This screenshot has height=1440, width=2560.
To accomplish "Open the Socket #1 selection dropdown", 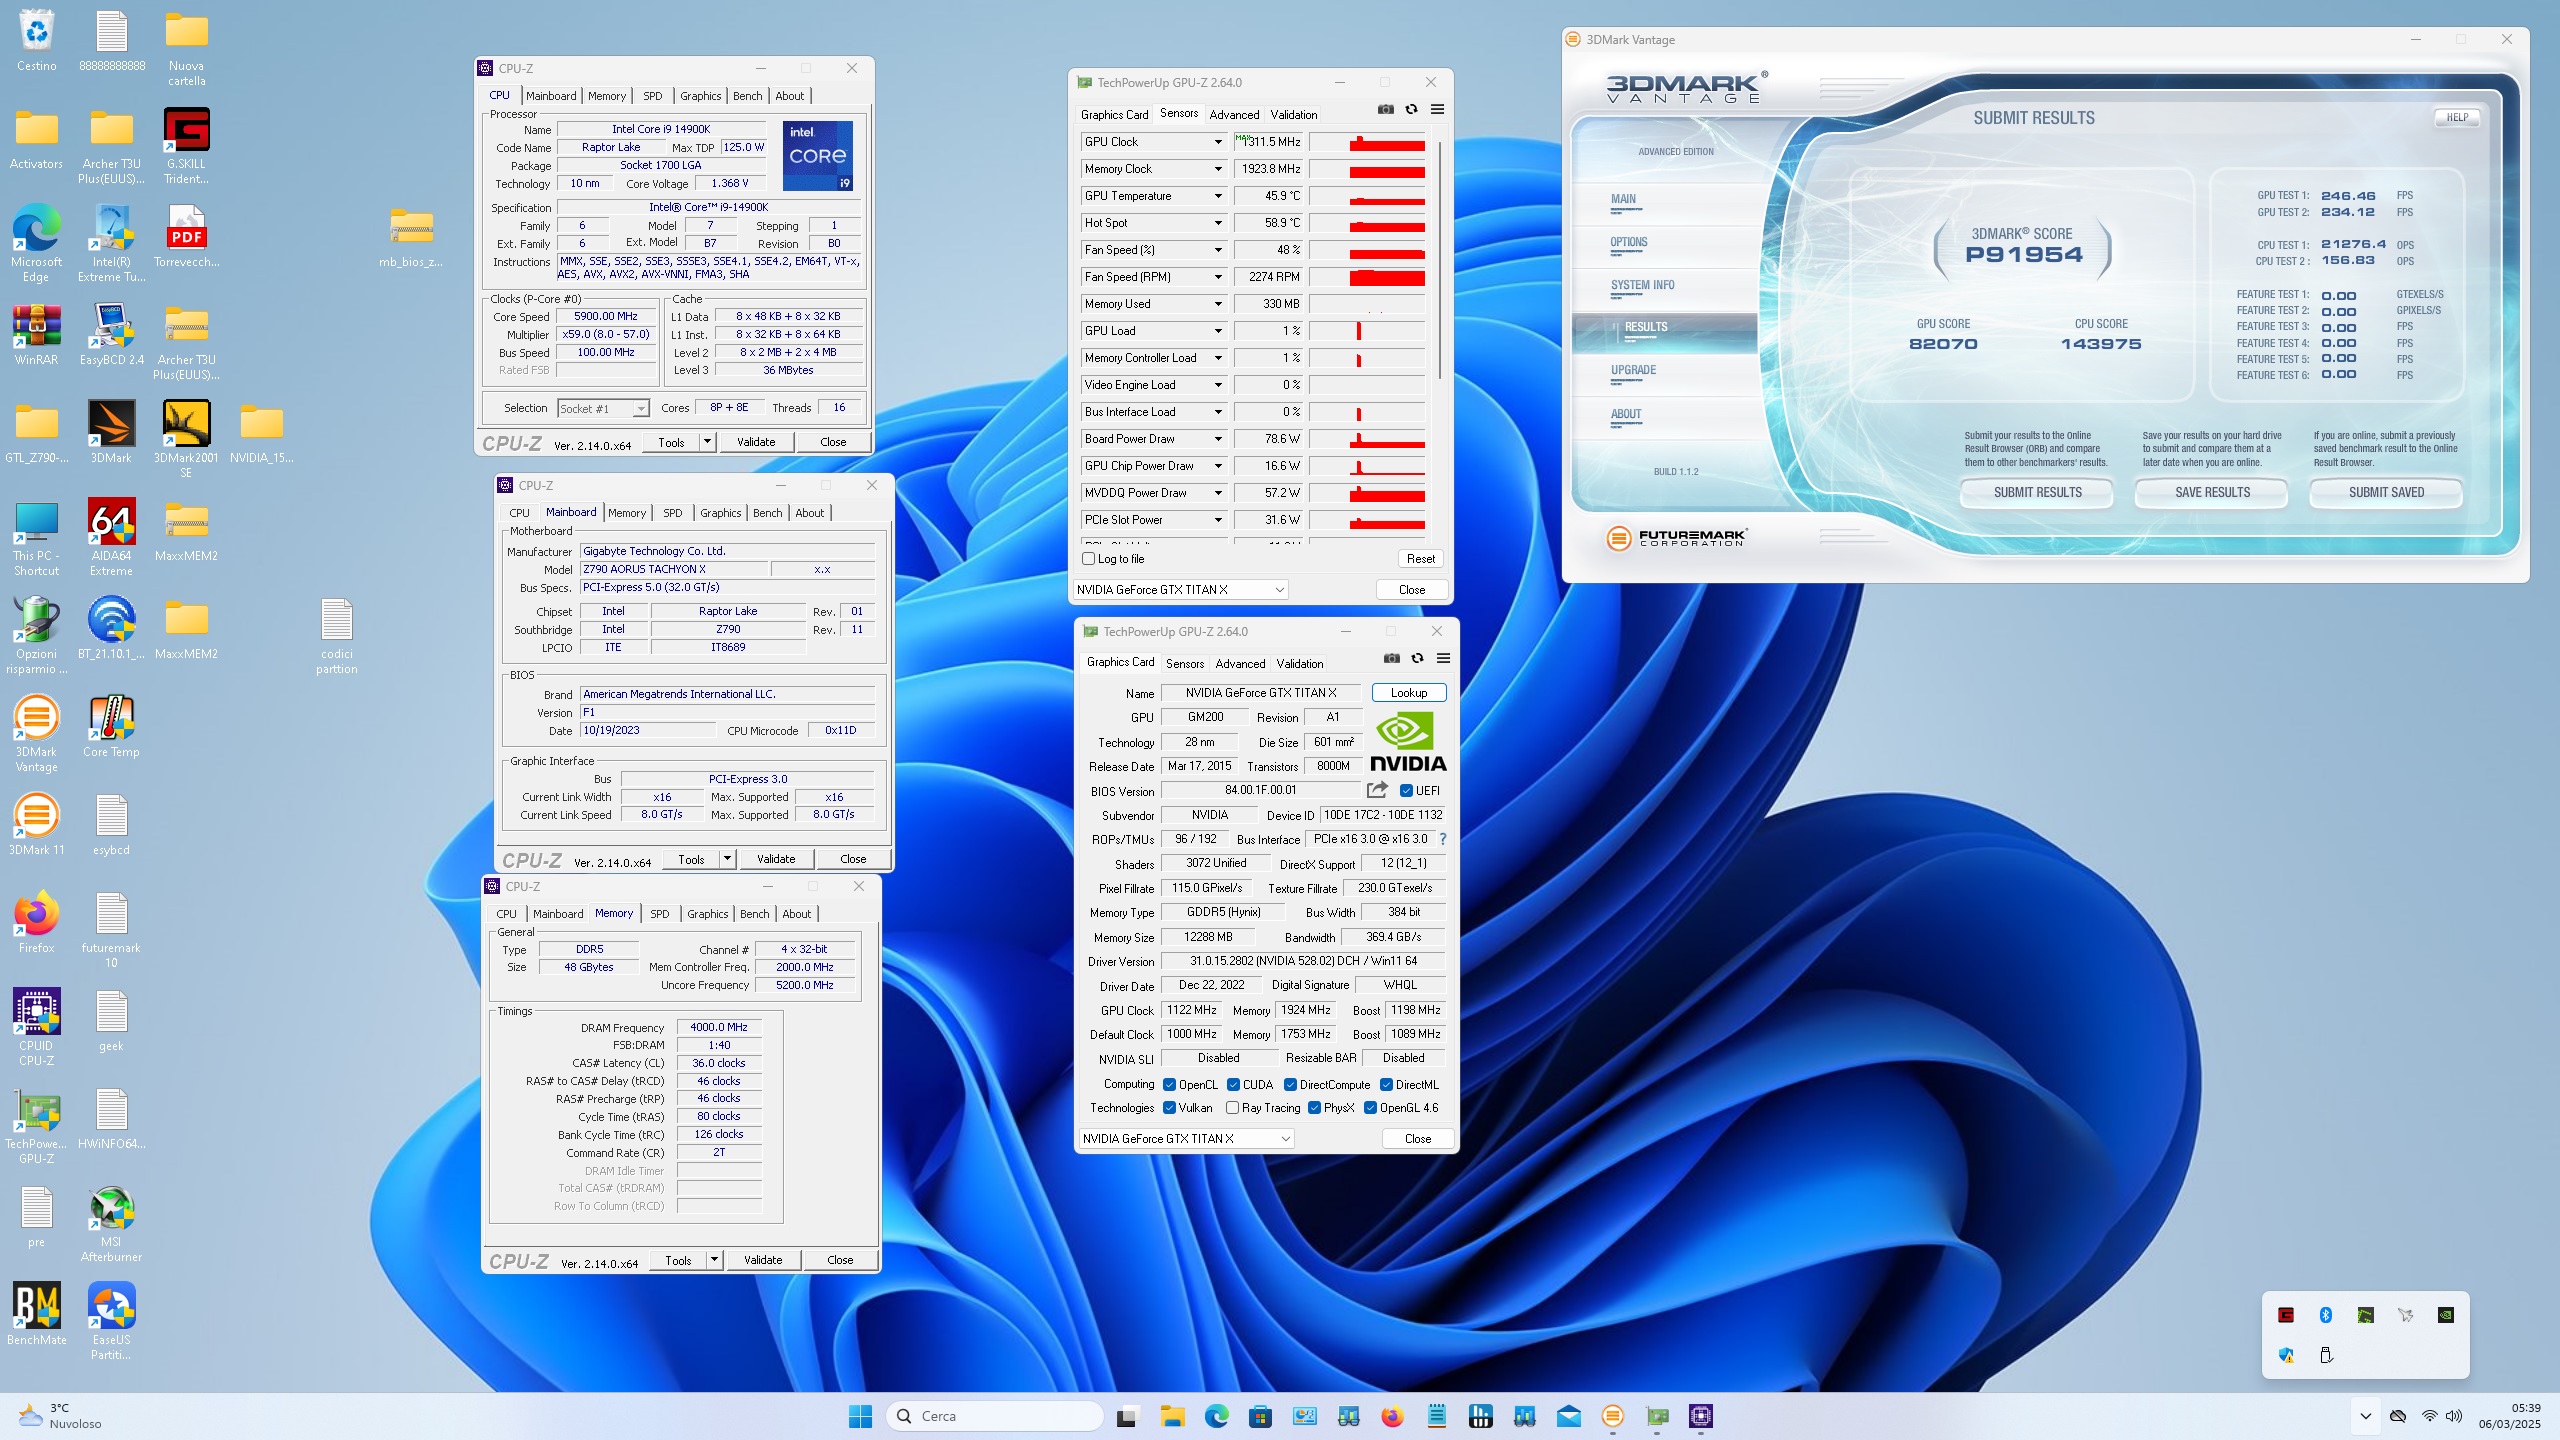I will pos(603,408).
